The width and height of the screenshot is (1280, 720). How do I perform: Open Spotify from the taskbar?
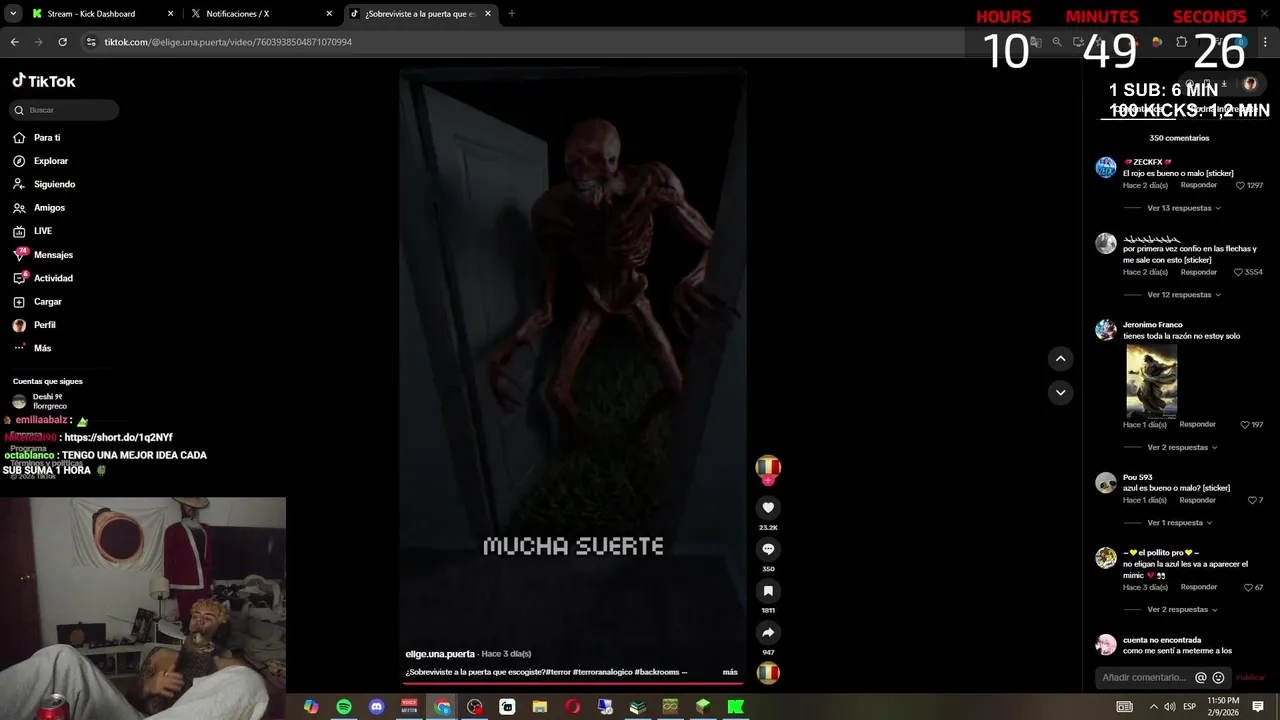tap(344, 707)
